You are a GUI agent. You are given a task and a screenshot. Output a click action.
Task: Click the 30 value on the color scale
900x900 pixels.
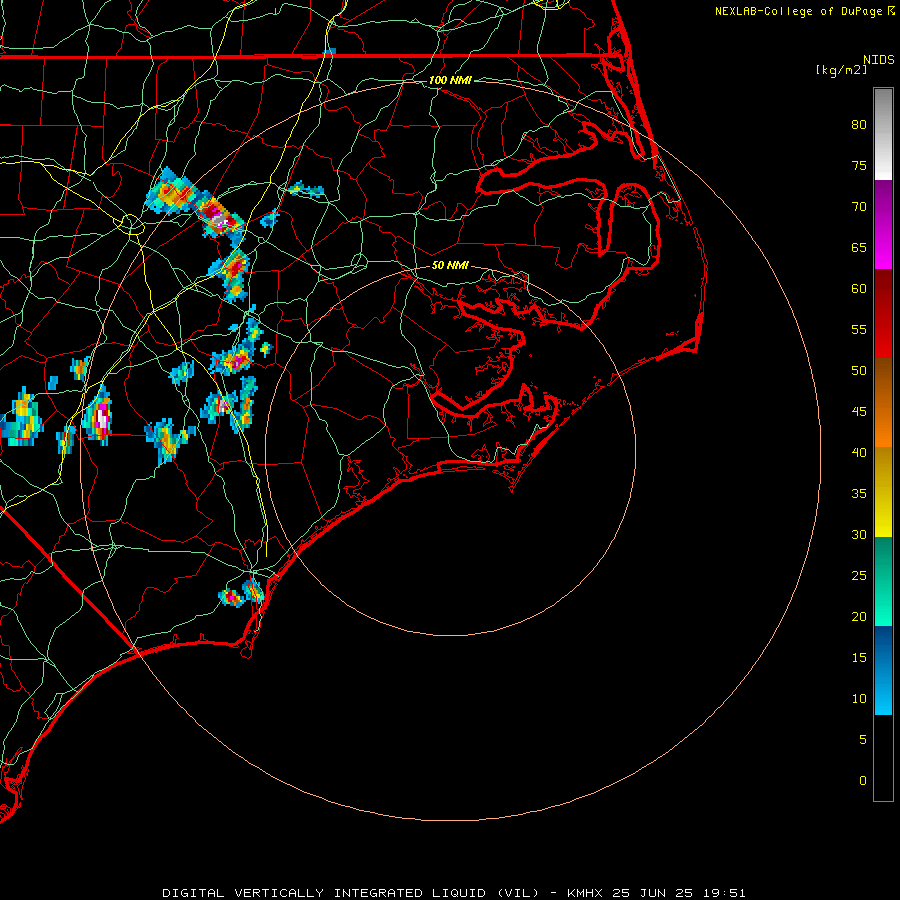tap(859, 534)
